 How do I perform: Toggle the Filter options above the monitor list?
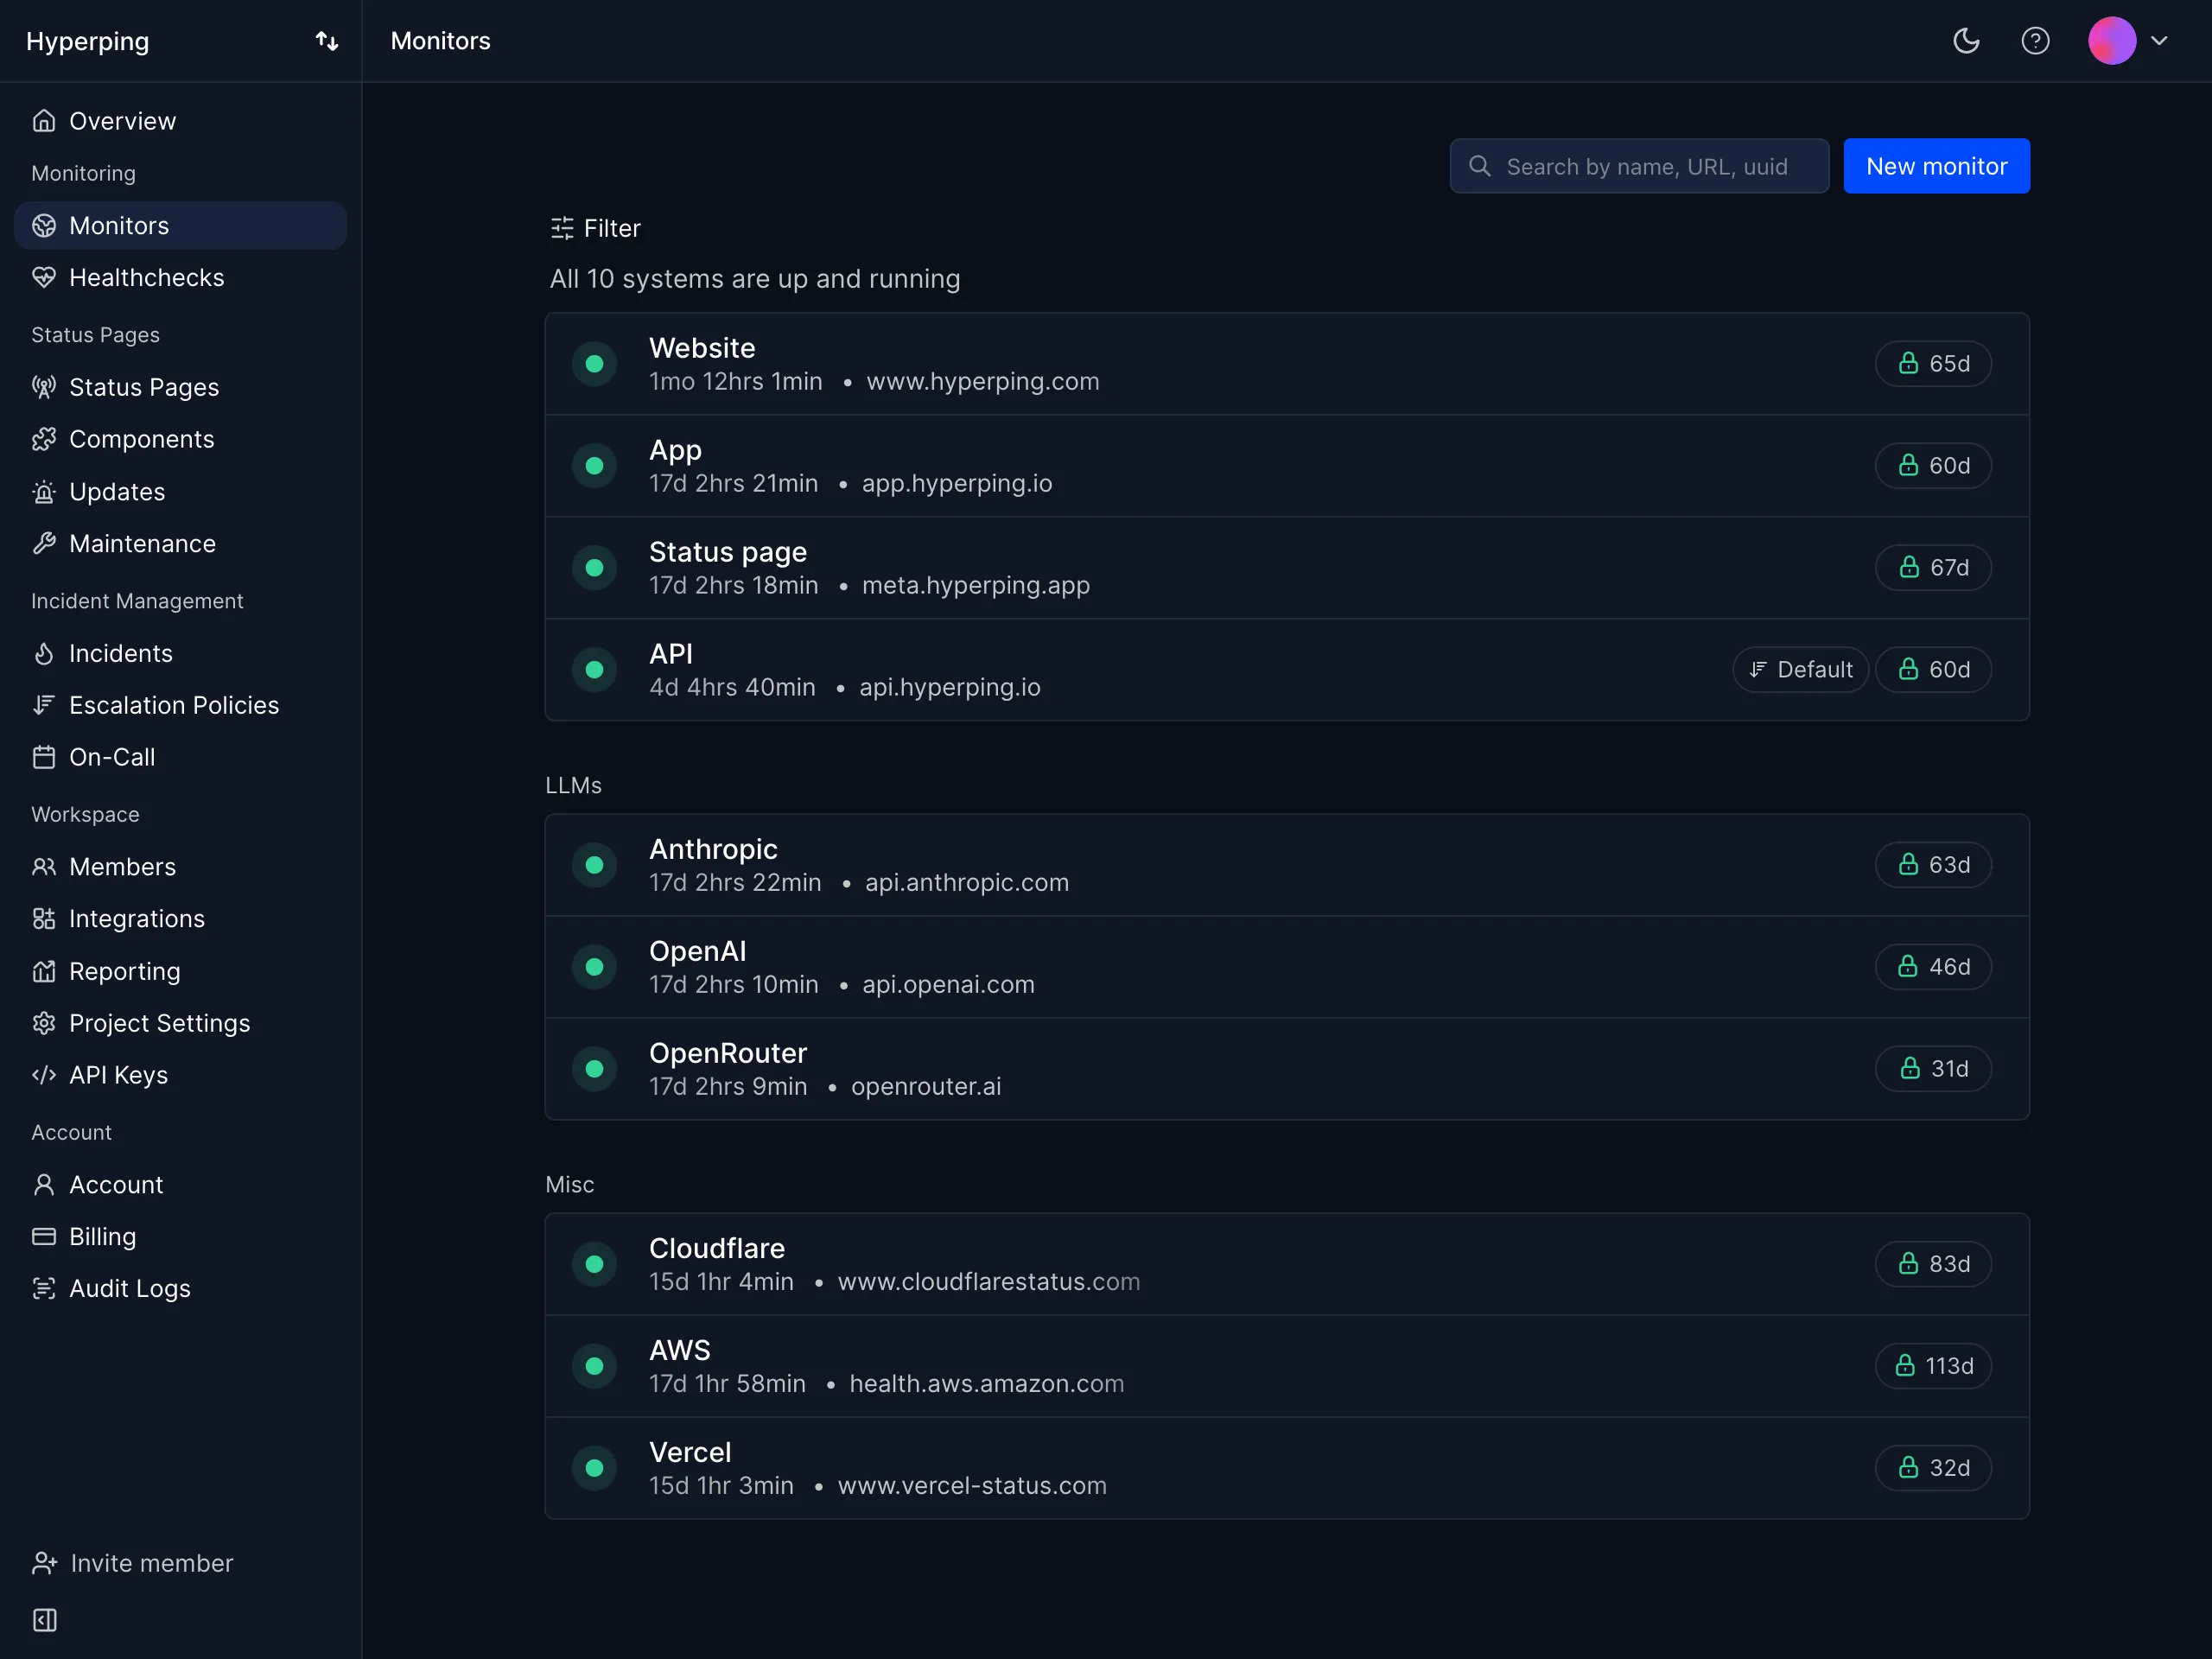point(596,228)
